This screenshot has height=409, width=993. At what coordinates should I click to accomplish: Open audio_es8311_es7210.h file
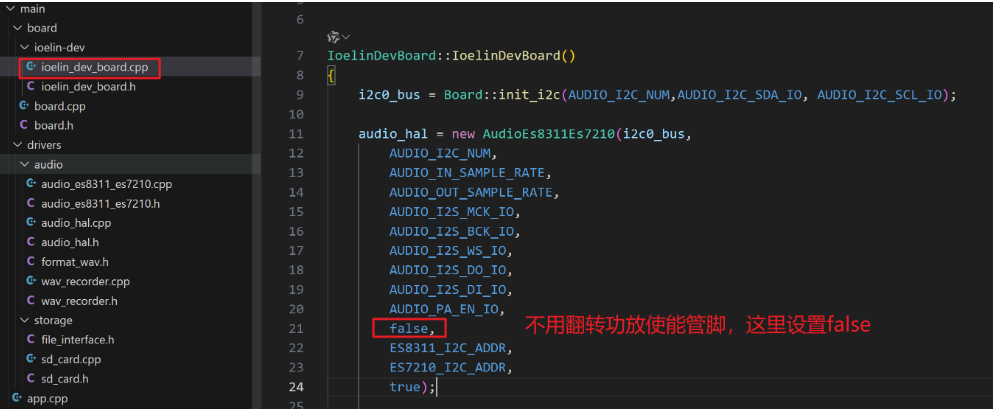[100, 204]
